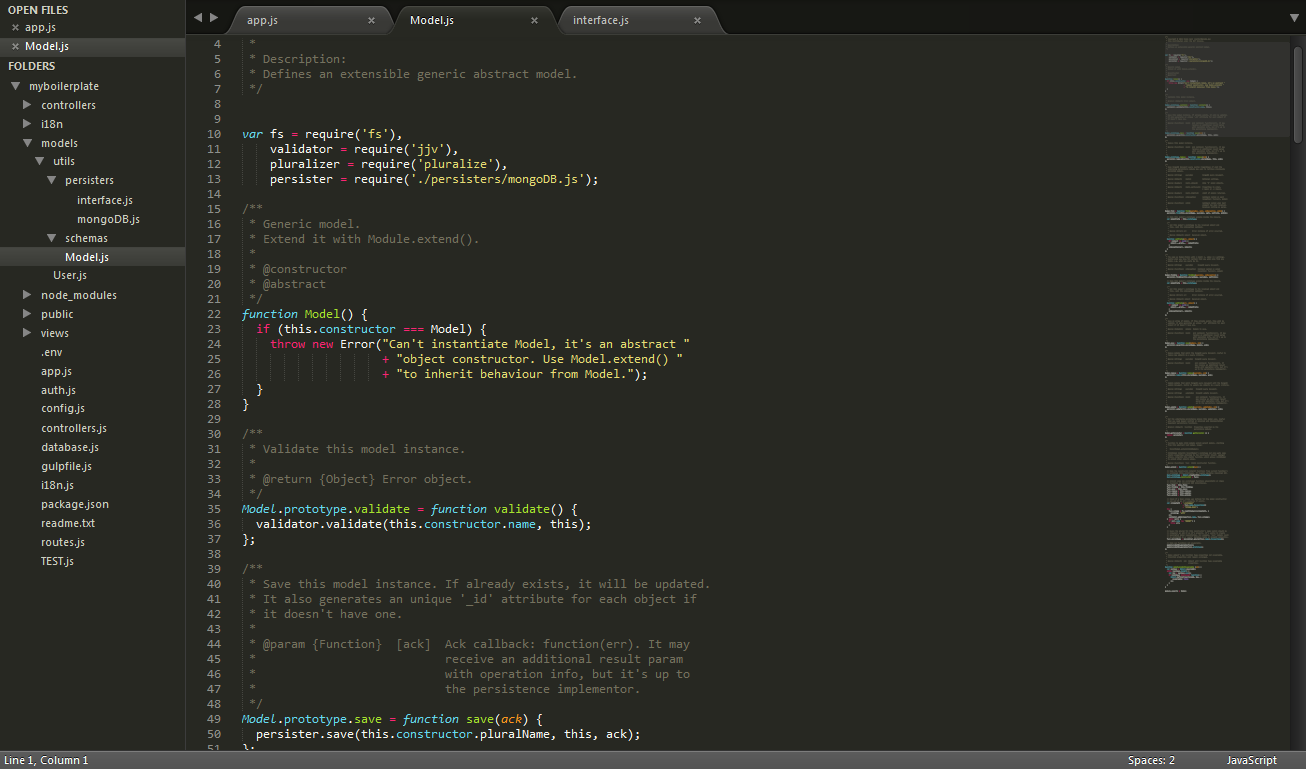Collapse the persisters folder
Viewport: 1306px width, 769px height.
coord(51,181)
